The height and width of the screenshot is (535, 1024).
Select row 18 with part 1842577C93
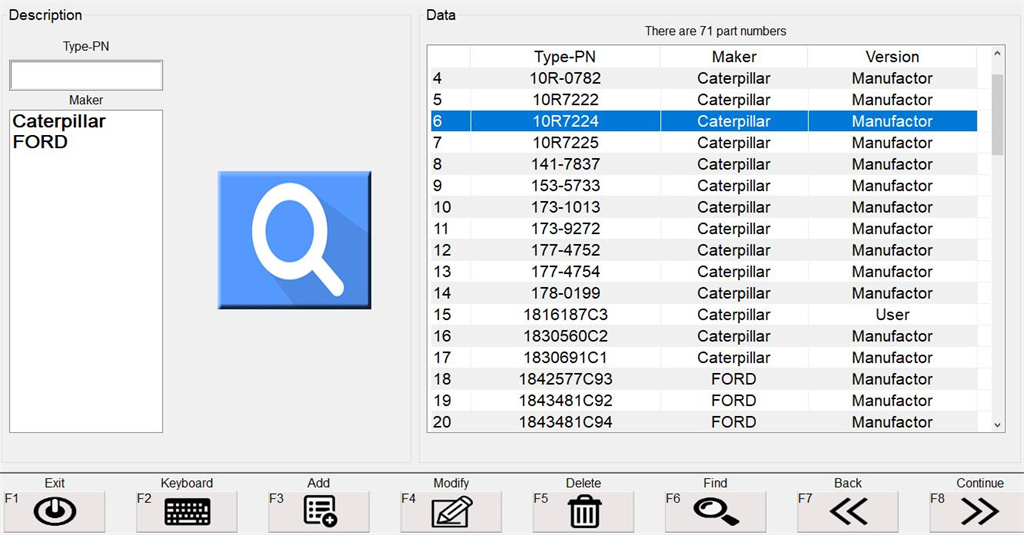[x=564, y=379]
